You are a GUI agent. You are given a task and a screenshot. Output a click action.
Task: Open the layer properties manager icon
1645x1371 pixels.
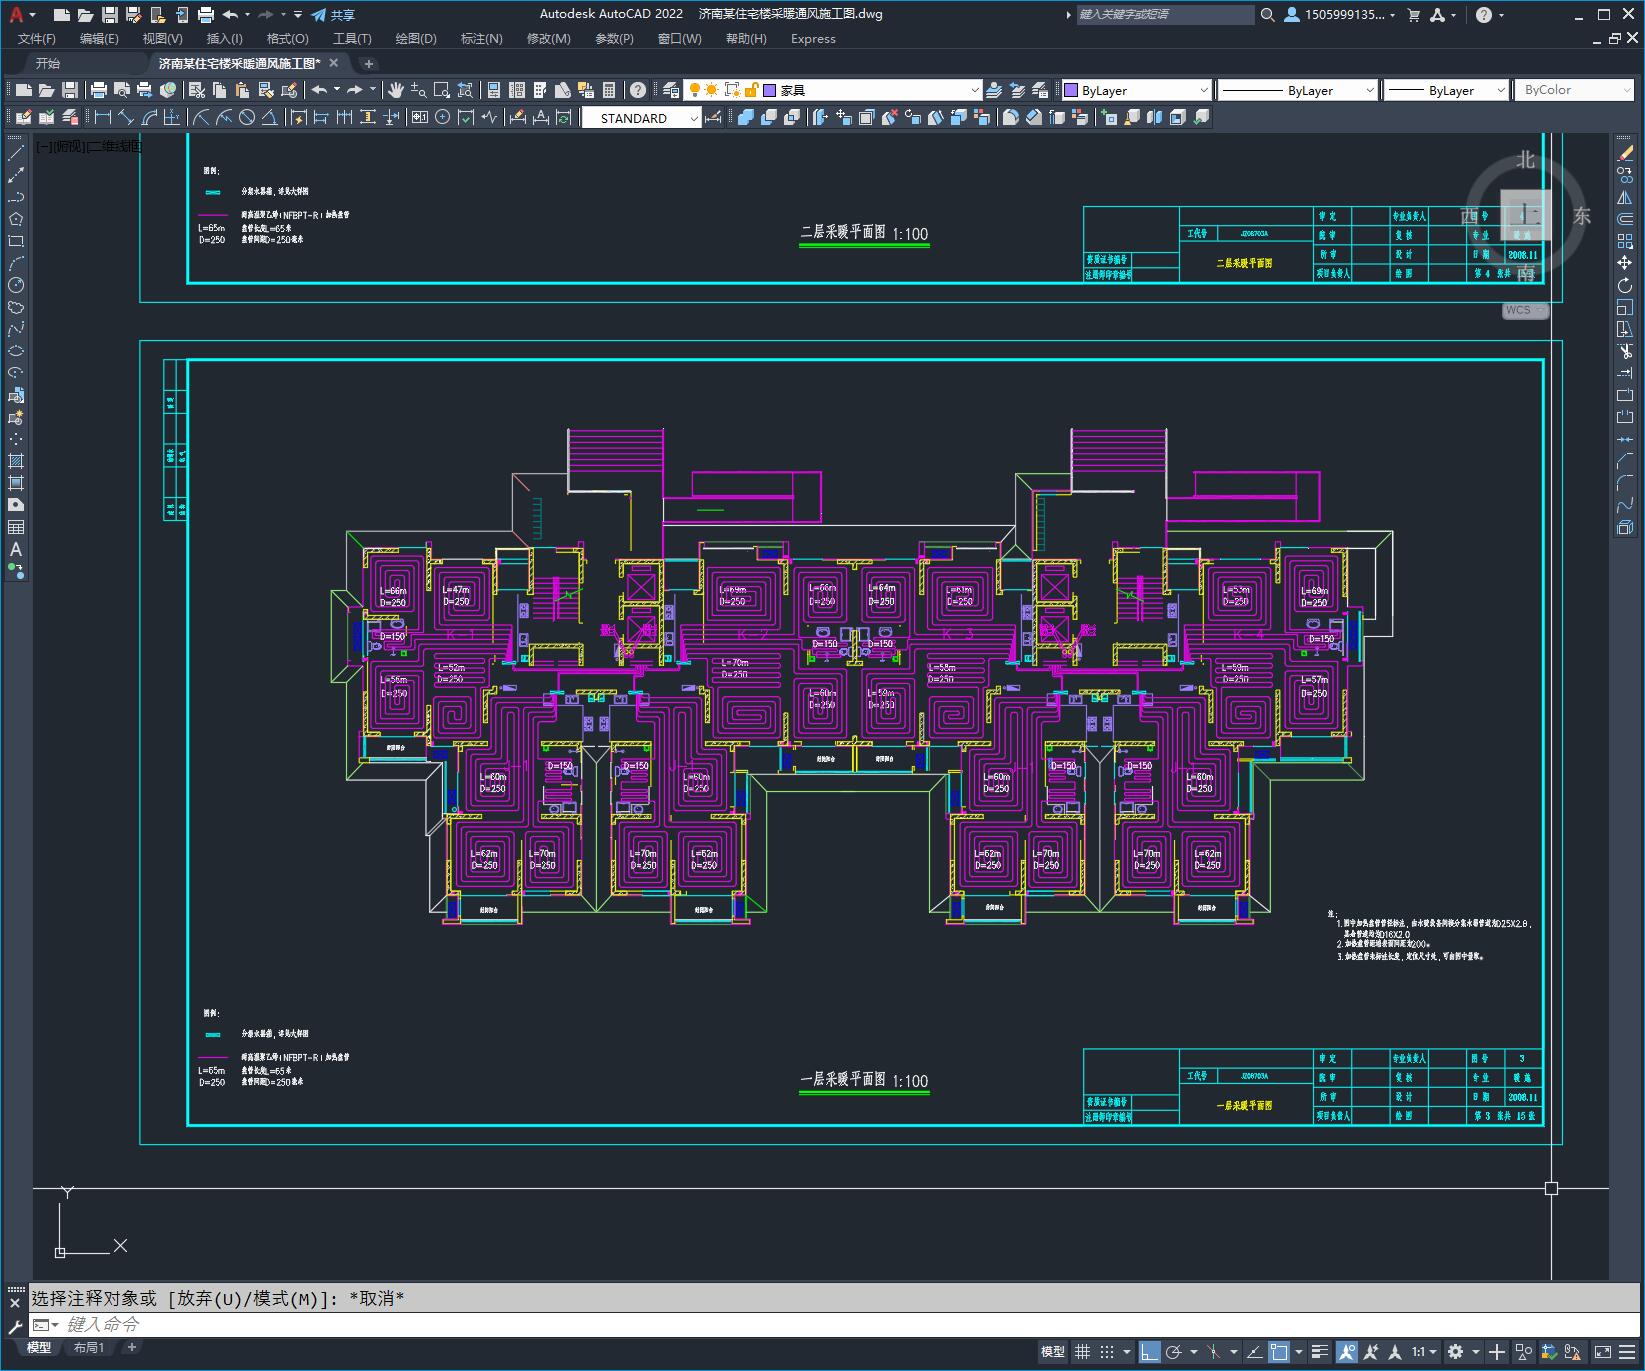pos(670,90)
